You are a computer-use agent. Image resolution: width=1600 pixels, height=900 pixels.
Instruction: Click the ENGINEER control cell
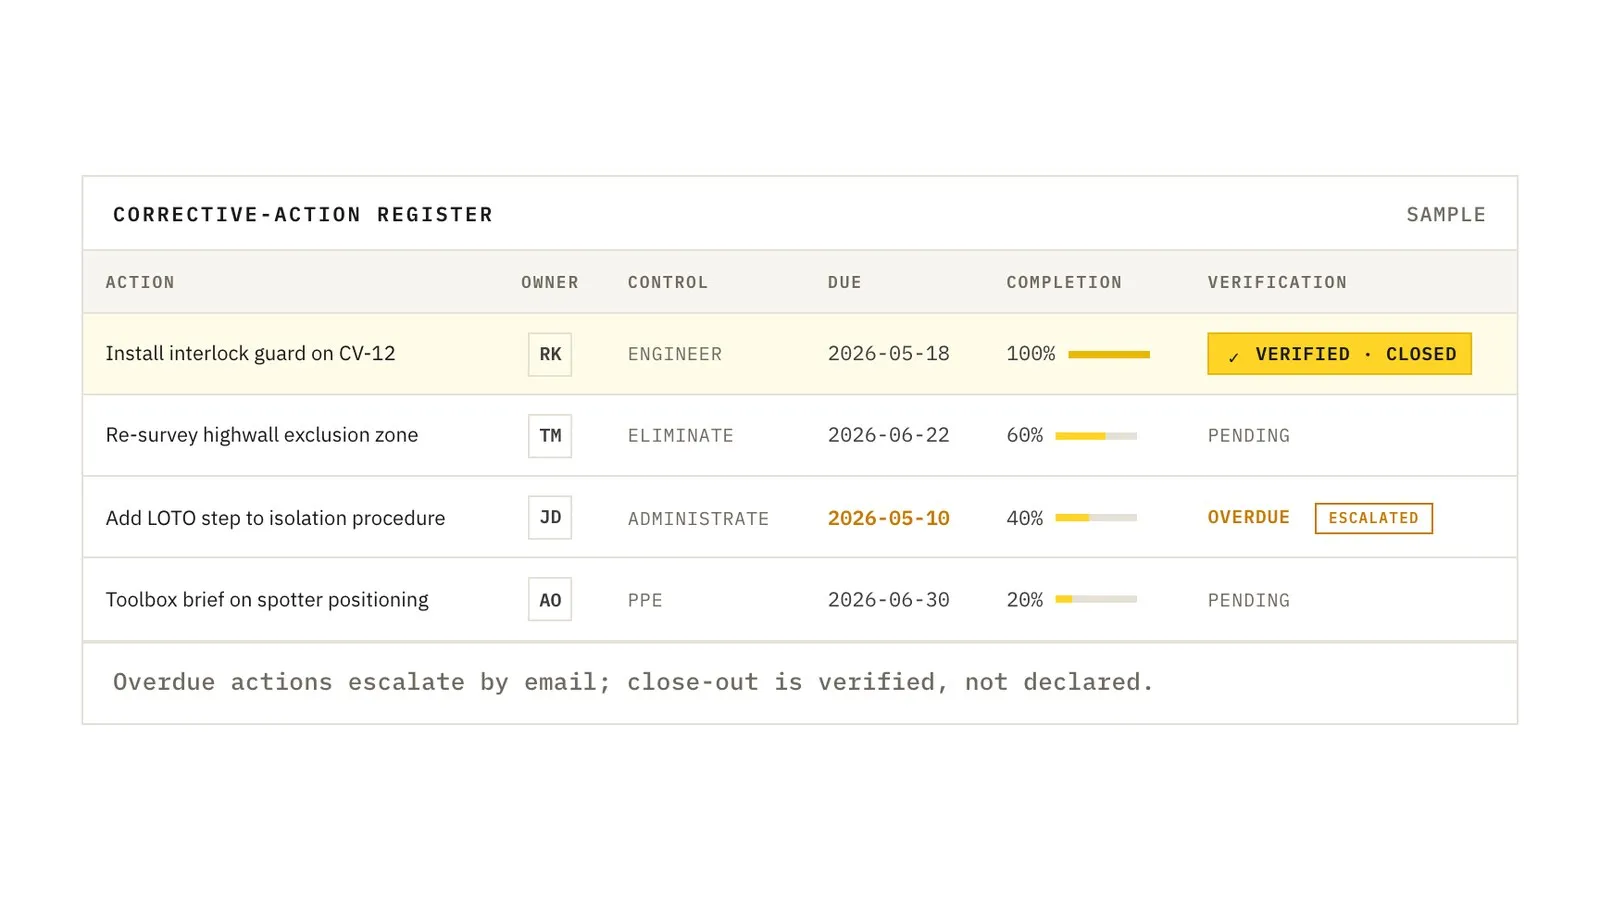coord(675,354)
